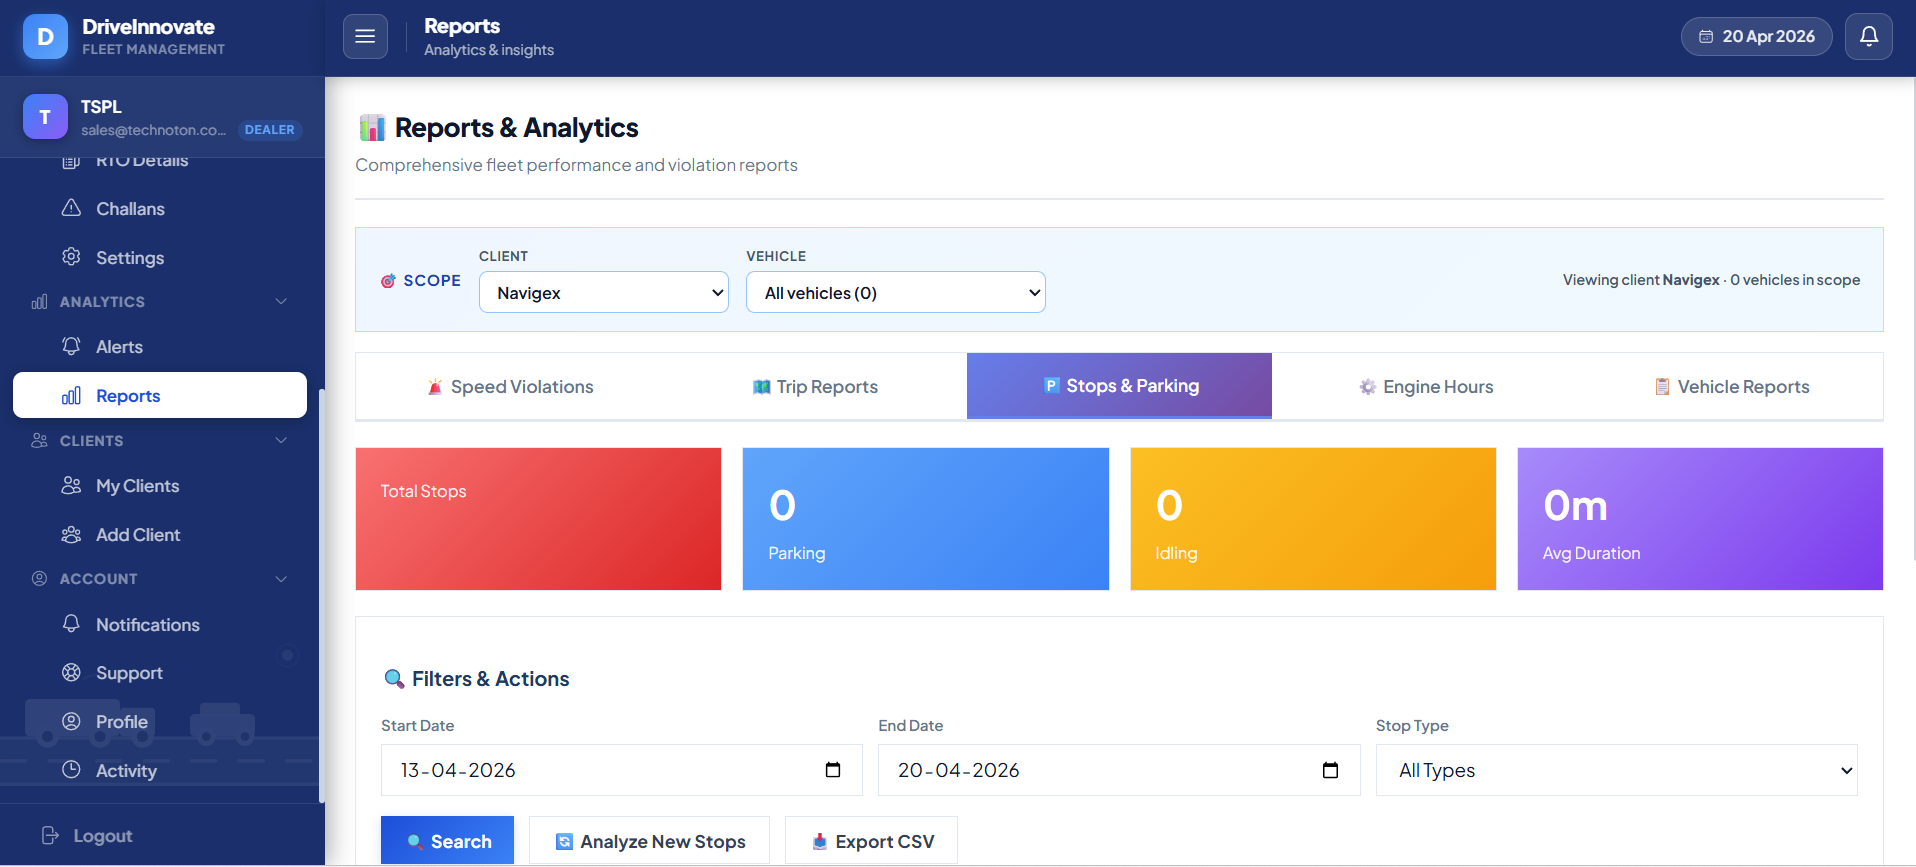Open calendar picker for Start Date

tap(833, 770)
